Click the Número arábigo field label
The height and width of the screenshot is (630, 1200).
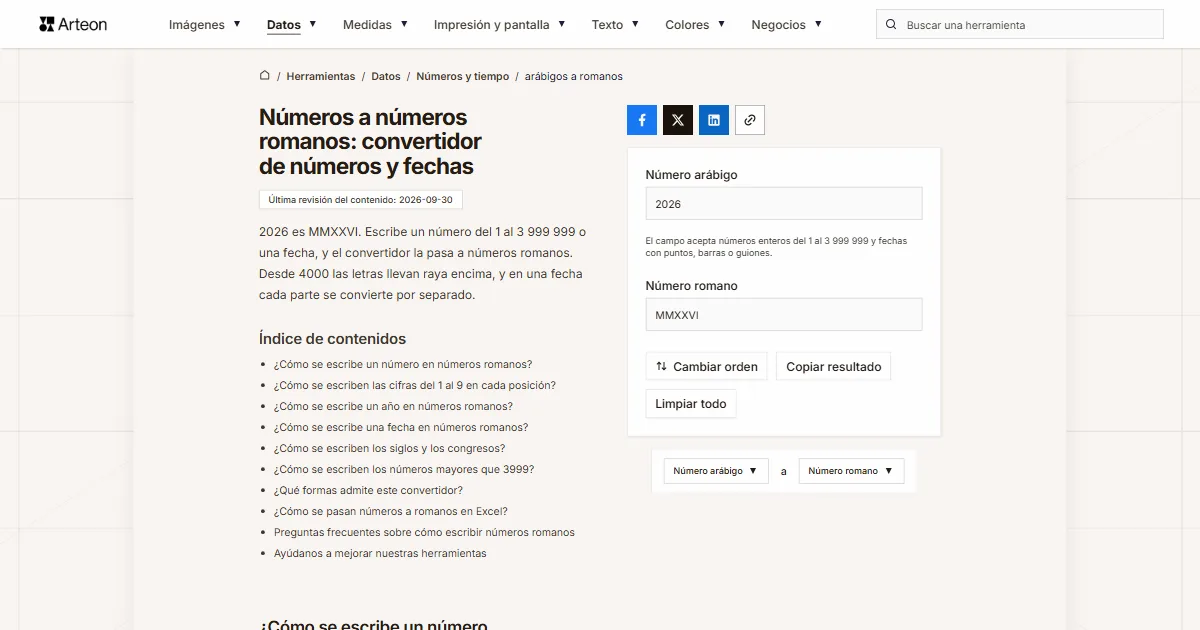(x=692, y=175)
